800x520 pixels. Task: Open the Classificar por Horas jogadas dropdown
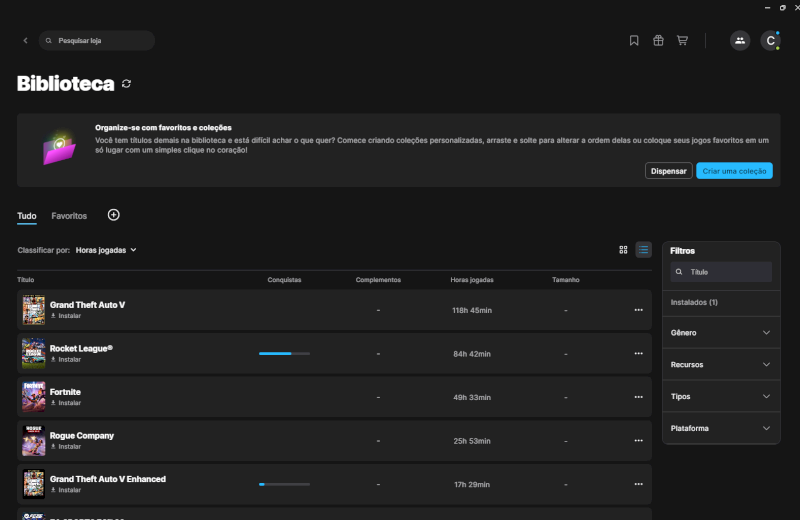(x=106, y=250)
